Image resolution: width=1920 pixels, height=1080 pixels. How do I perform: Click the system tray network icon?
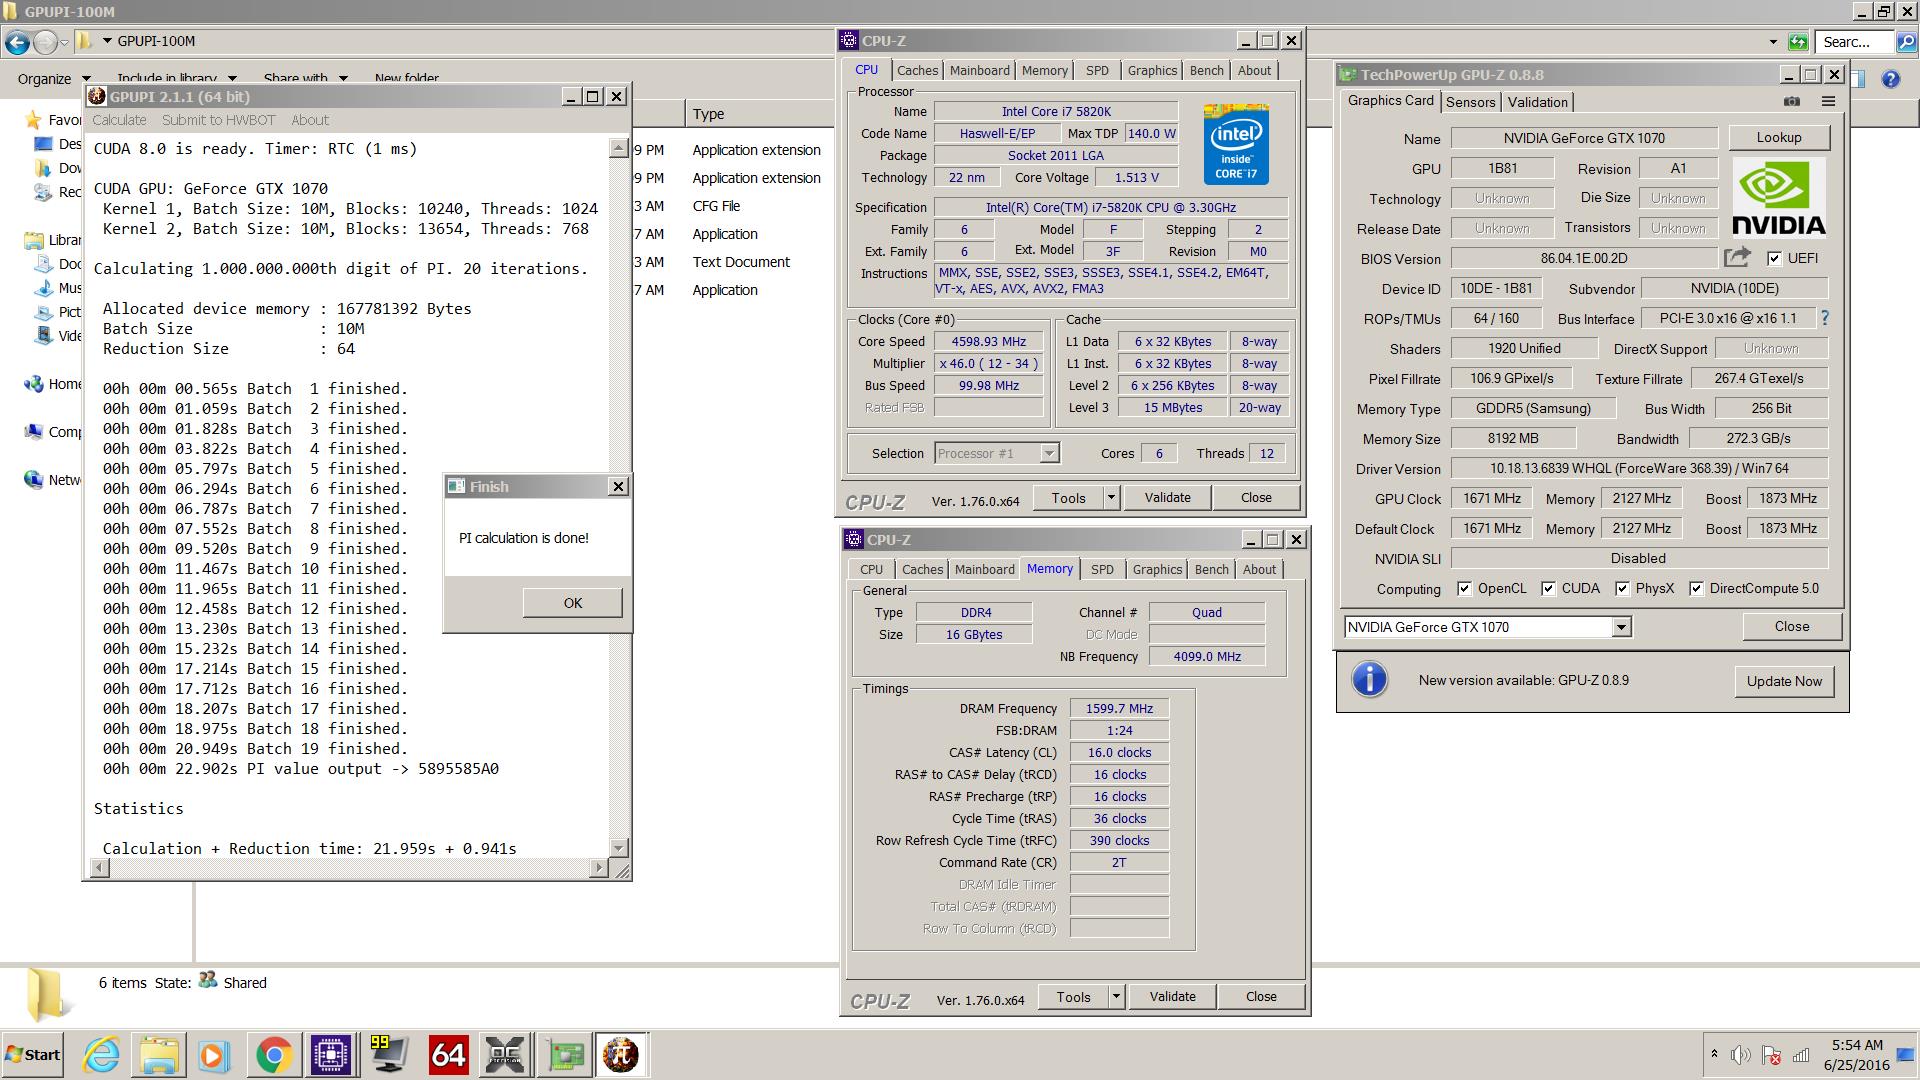click(x=1801, y=1055)
